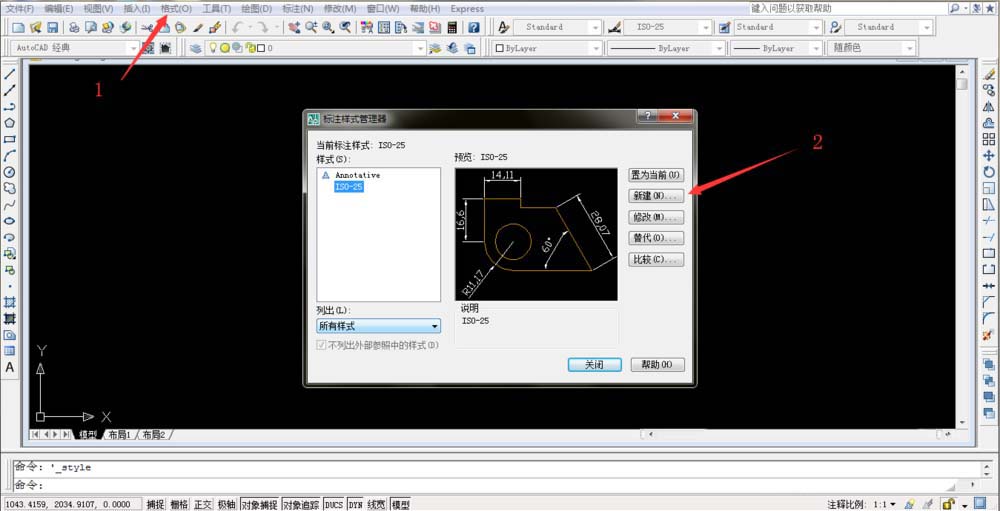
Task: Toggle DUCS in status bar
Action: coord(334,505)
